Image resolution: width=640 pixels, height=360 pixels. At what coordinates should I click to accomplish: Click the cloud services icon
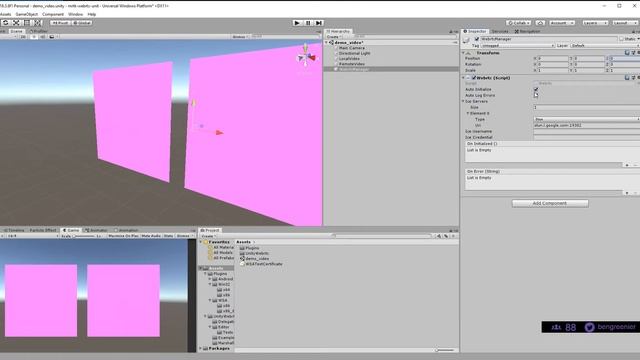click(540, 23)
